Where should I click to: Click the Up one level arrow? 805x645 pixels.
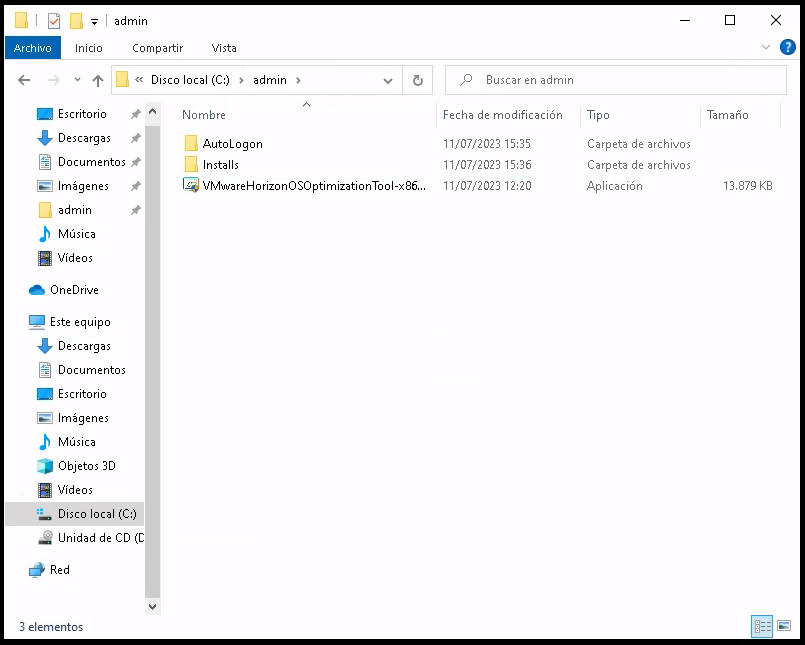pos(98,80)
